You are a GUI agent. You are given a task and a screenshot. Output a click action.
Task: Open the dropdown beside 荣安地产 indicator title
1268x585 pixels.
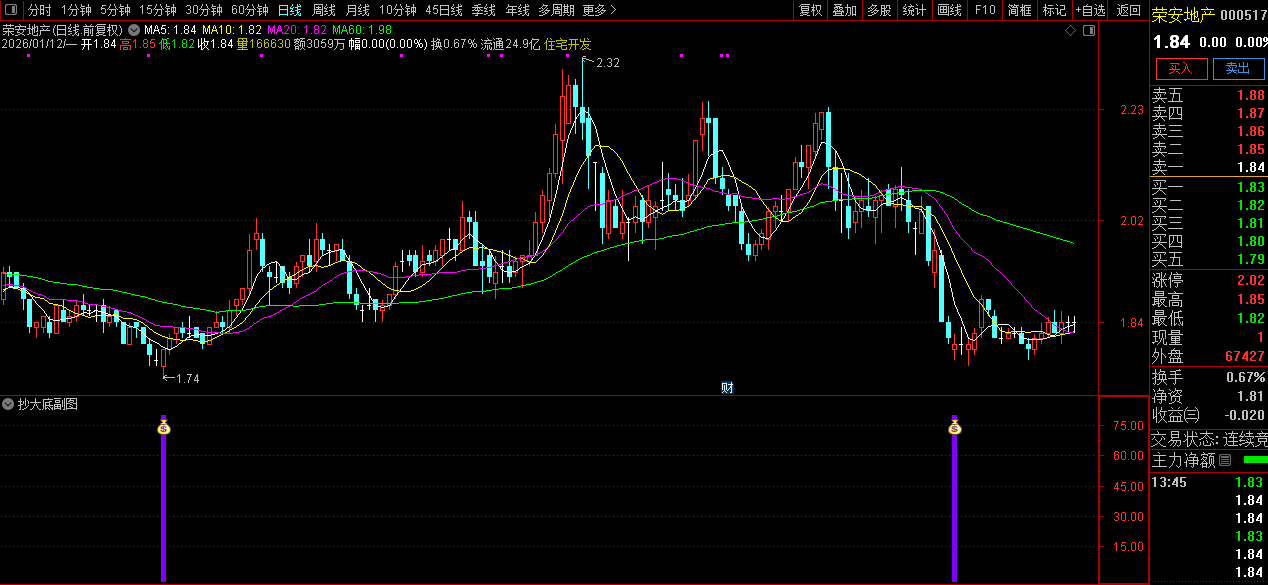coord(134,31)
